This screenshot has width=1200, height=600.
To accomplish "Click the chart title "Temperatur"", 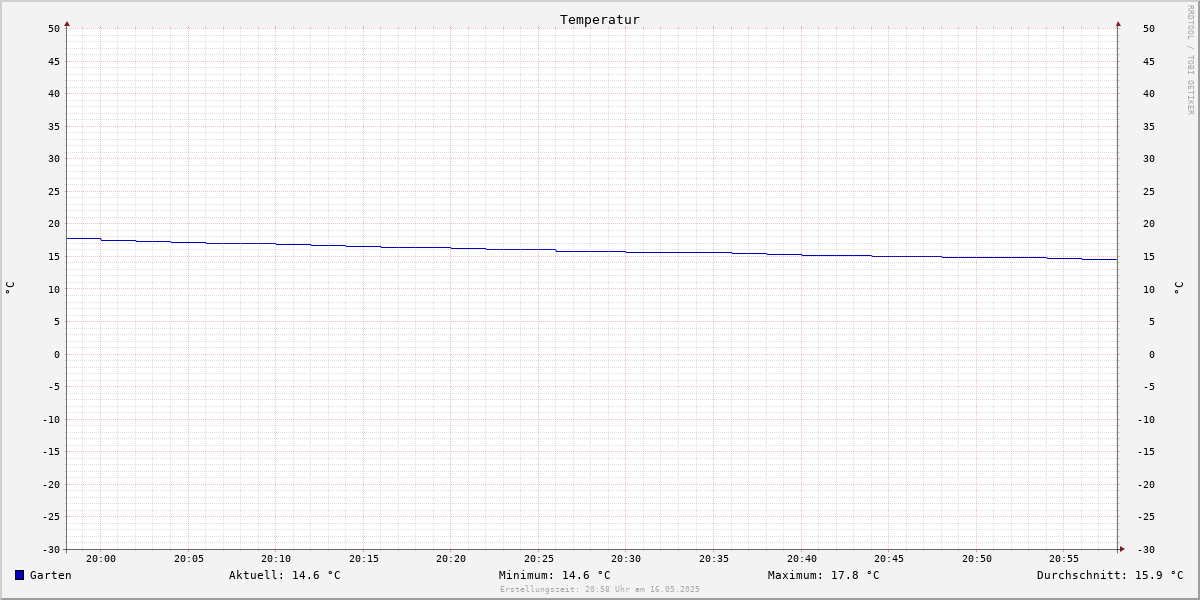I will point(600,19).
